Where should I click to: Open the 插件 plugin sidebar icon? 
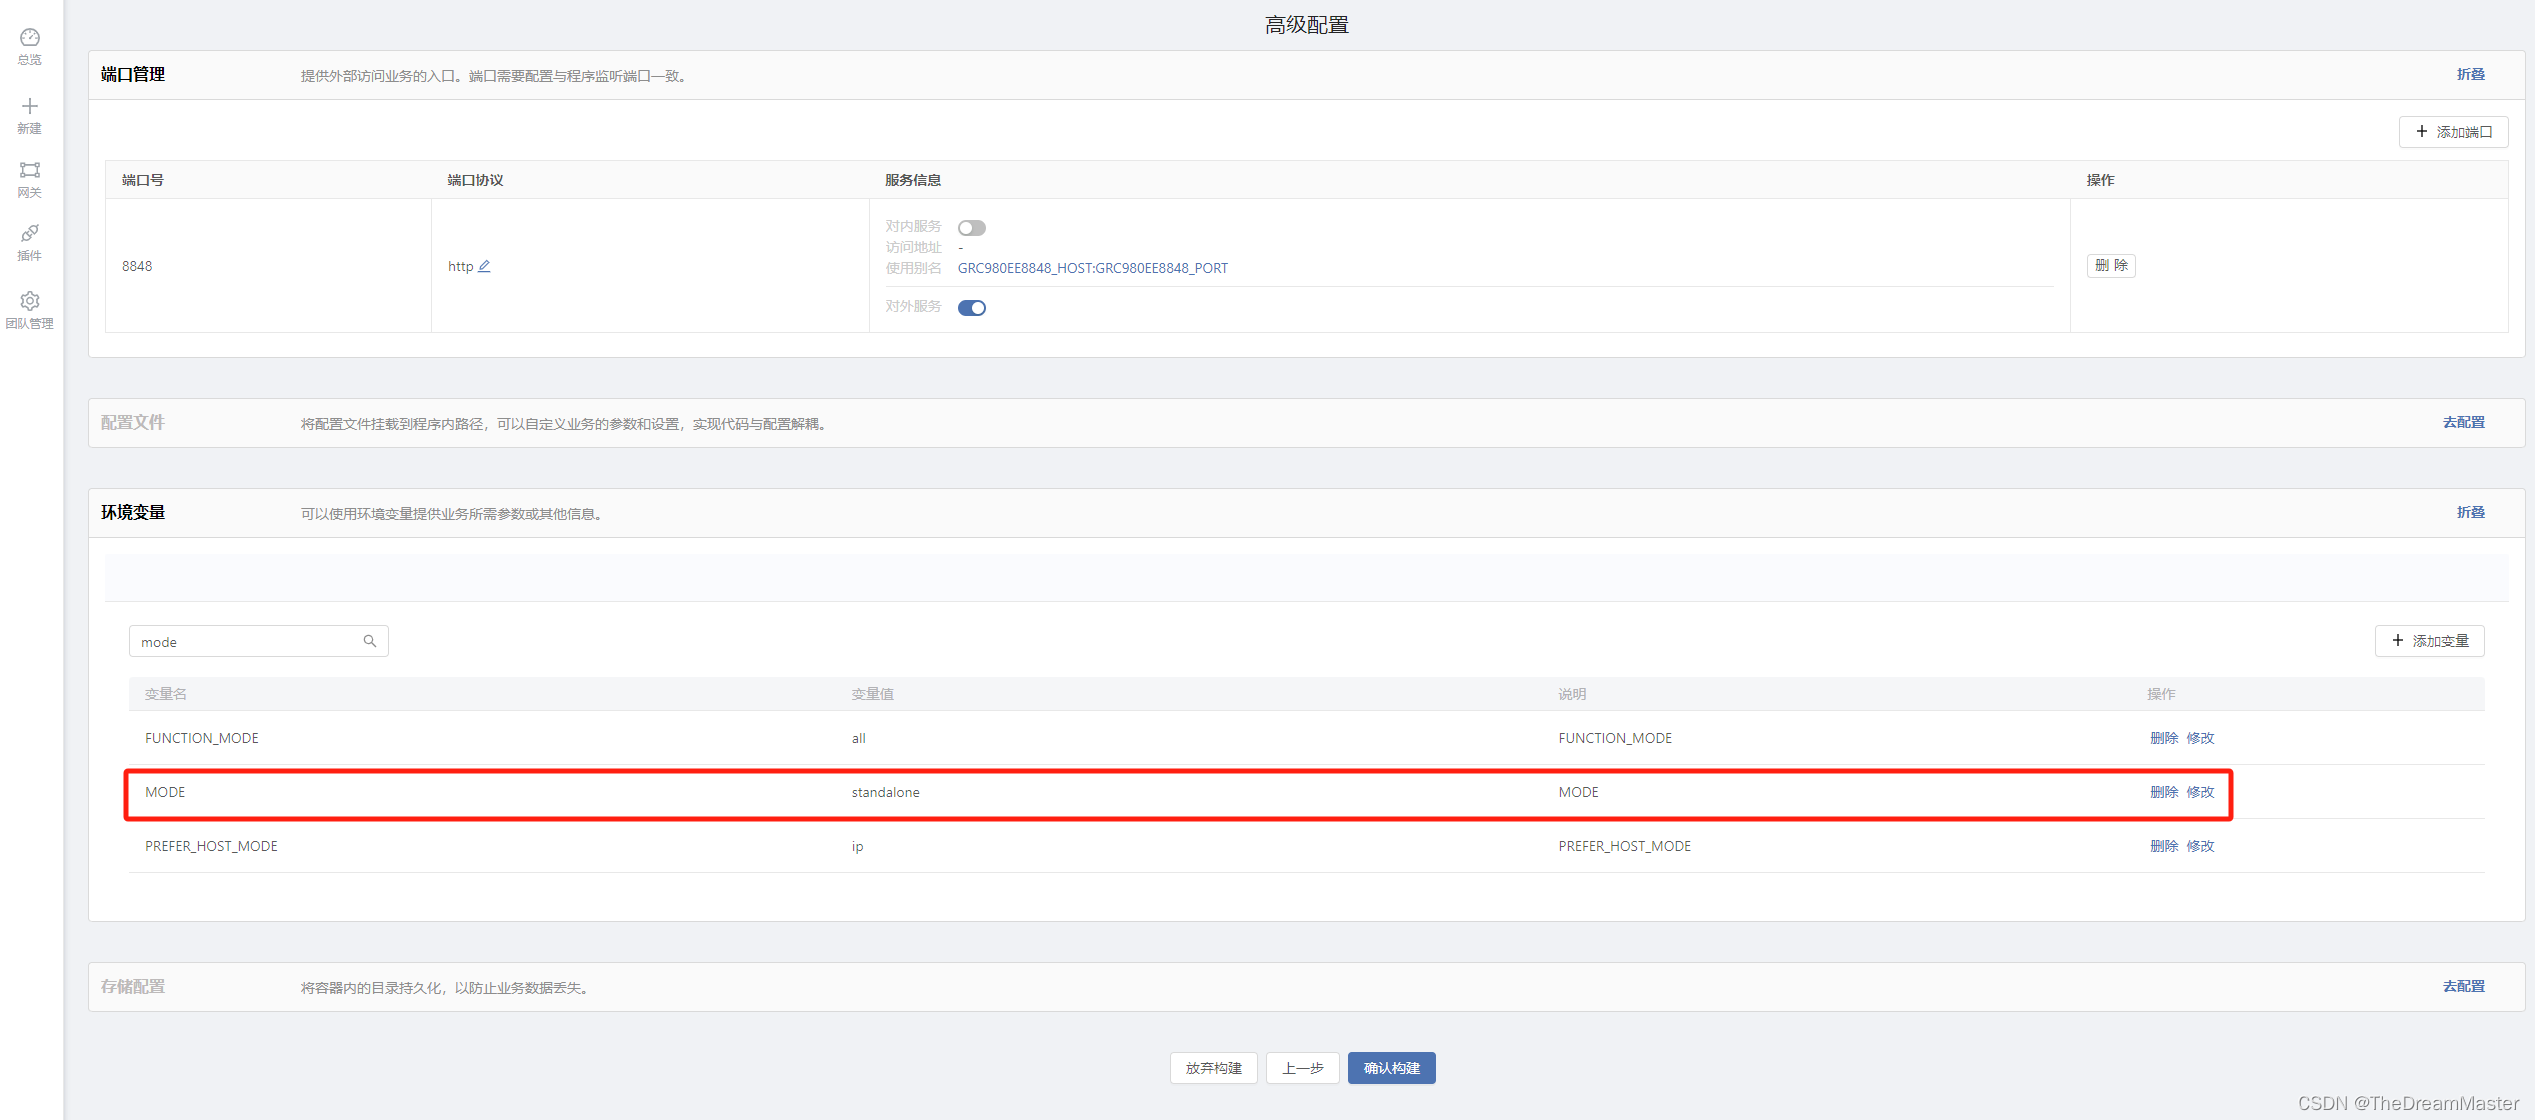tap(30, 243)
